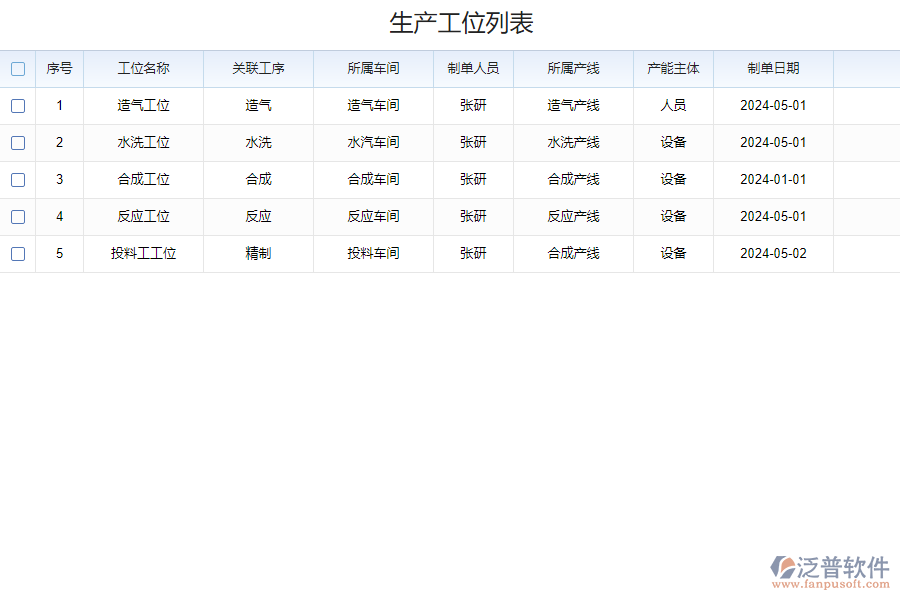
Task: Click the 制单日期 column header
Action: coord(772,68)
